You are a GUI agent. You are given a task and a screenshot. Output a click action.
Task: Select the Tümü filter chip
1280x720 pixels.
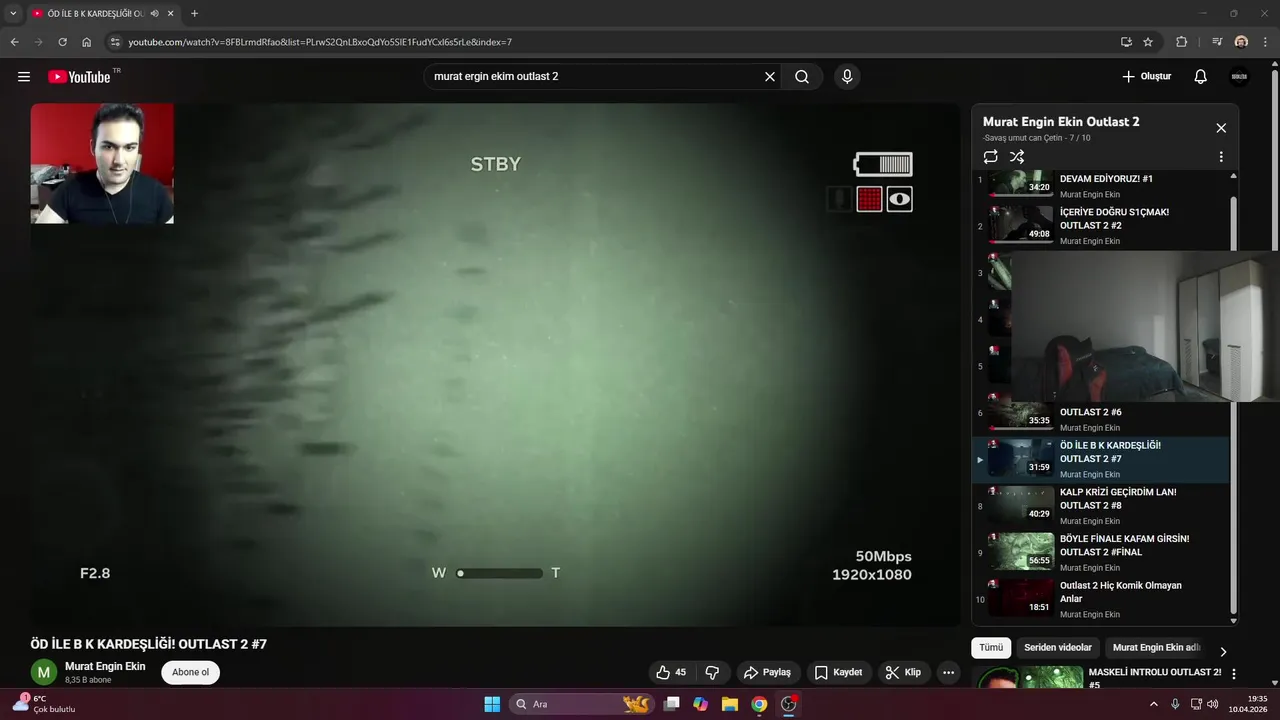(991, 648)
